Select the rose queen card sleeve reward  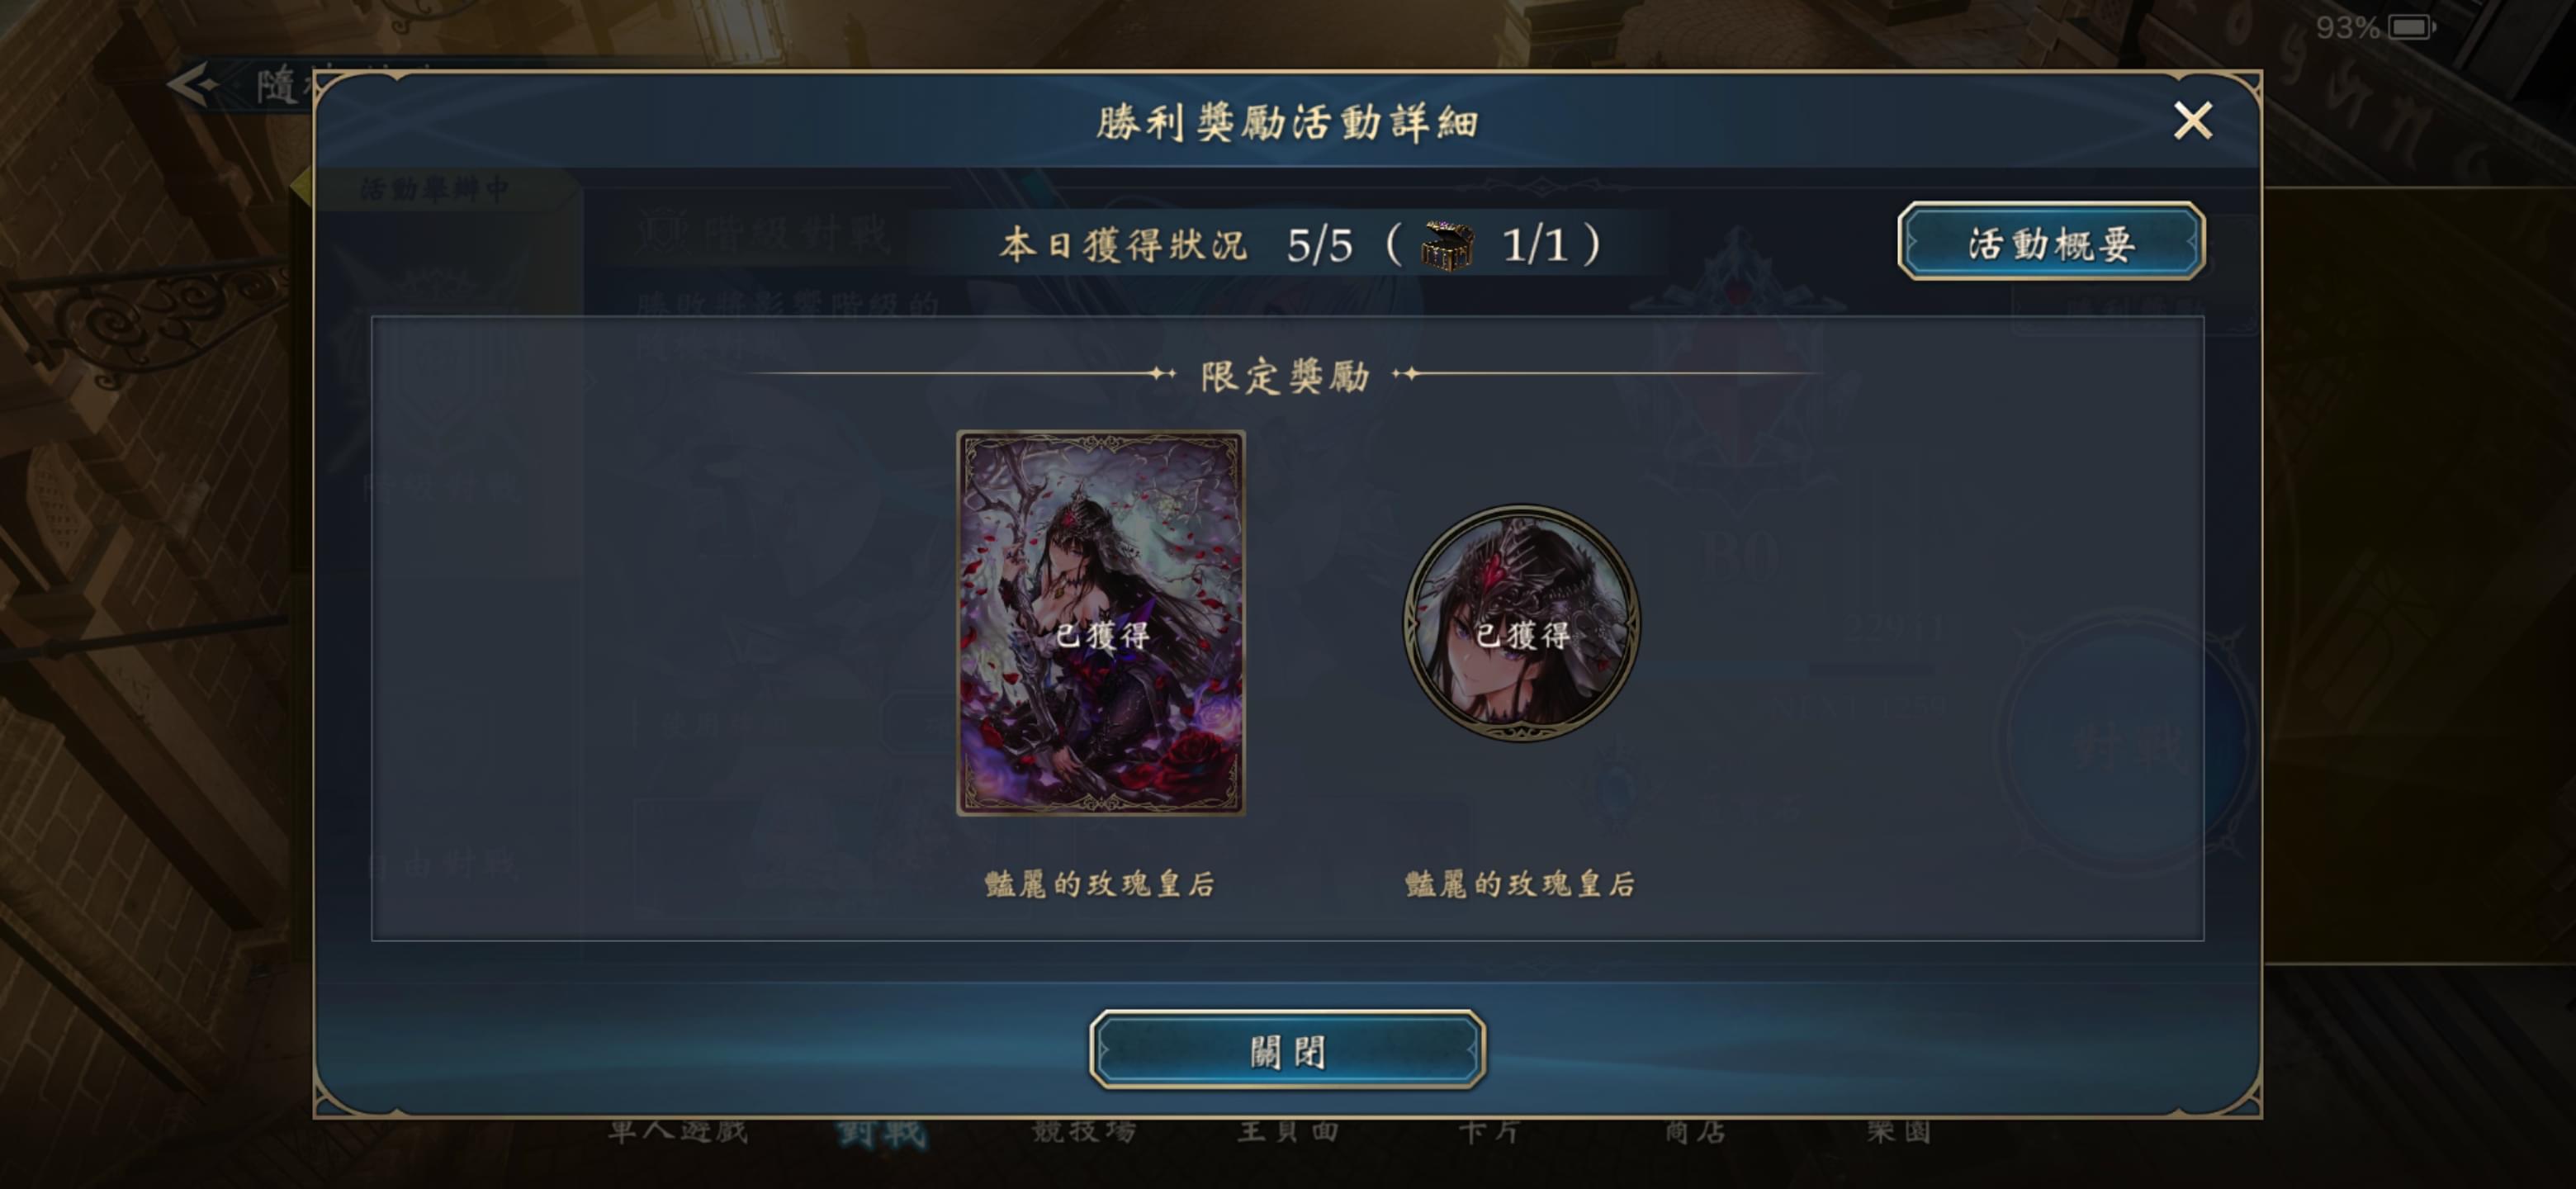point(1101,623)
